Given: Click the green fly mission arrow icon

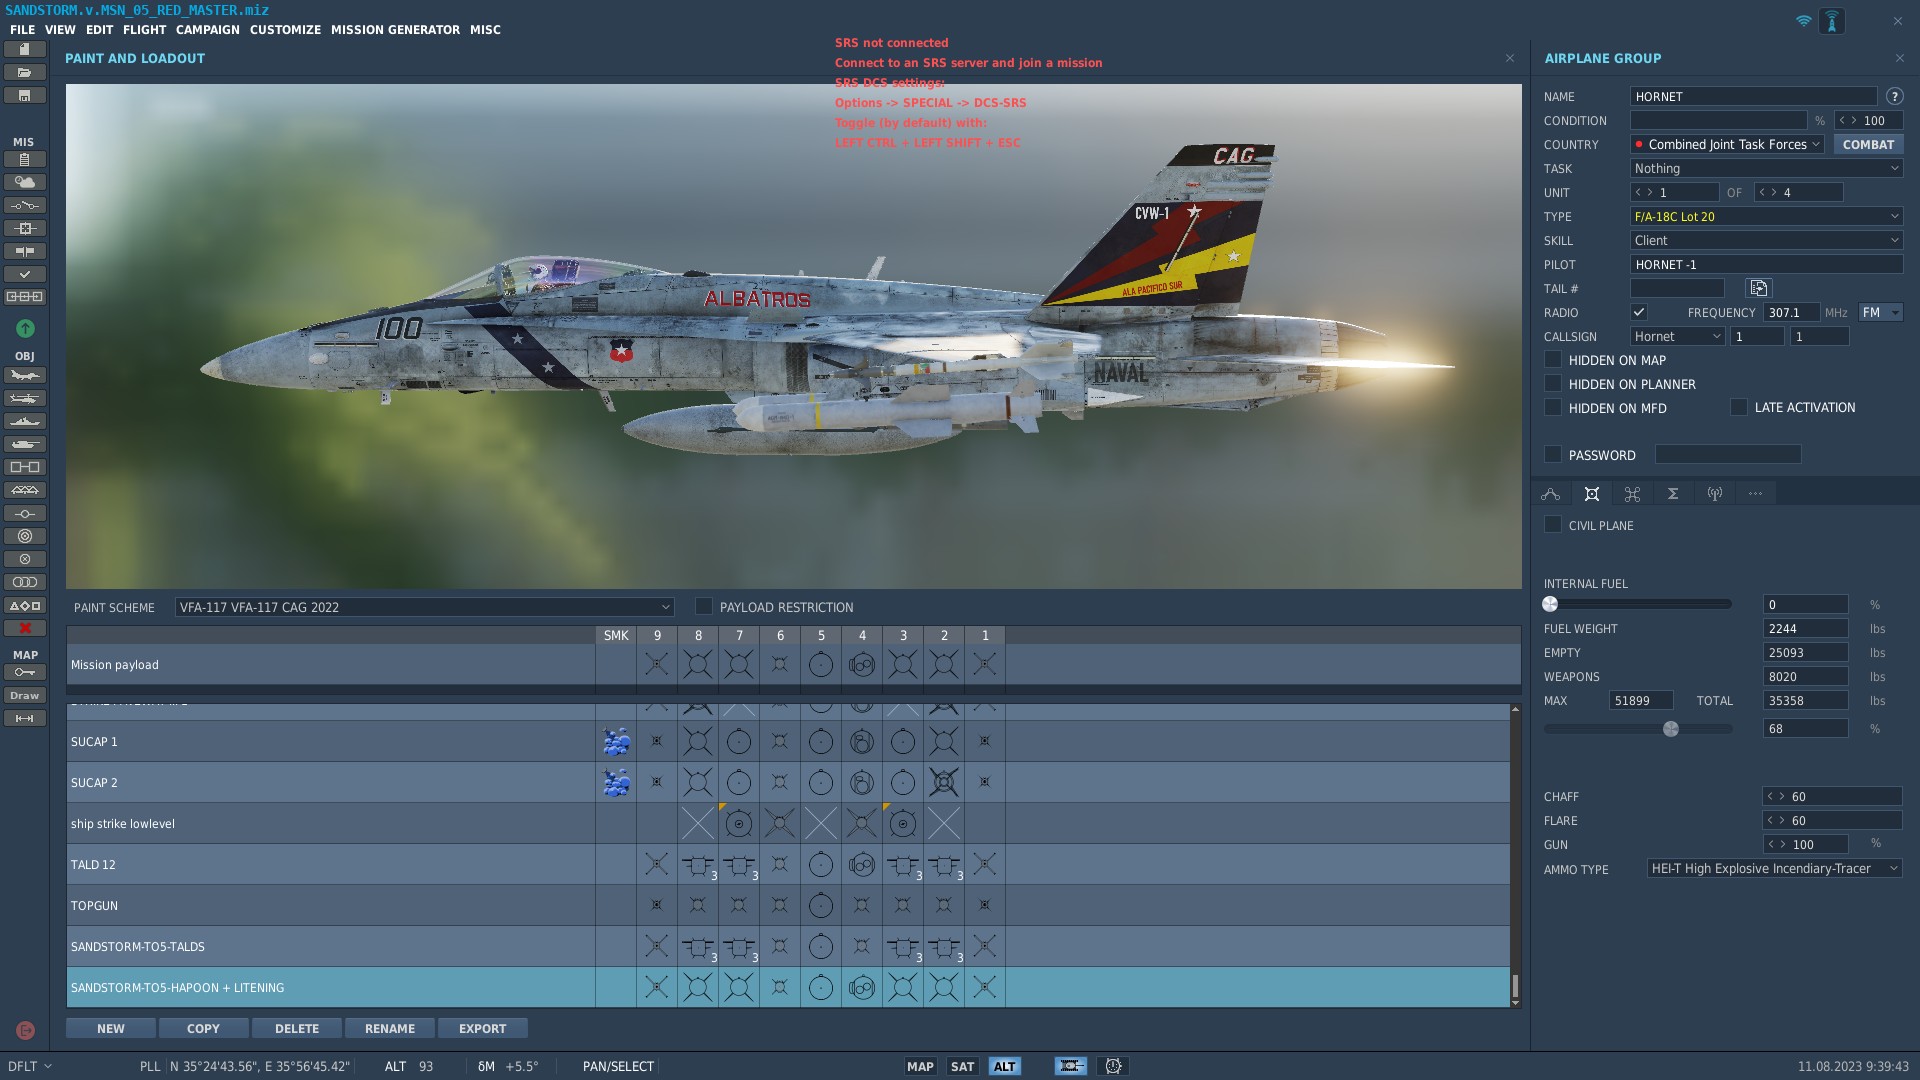Looking at the screenshot, I should point(25,328).
